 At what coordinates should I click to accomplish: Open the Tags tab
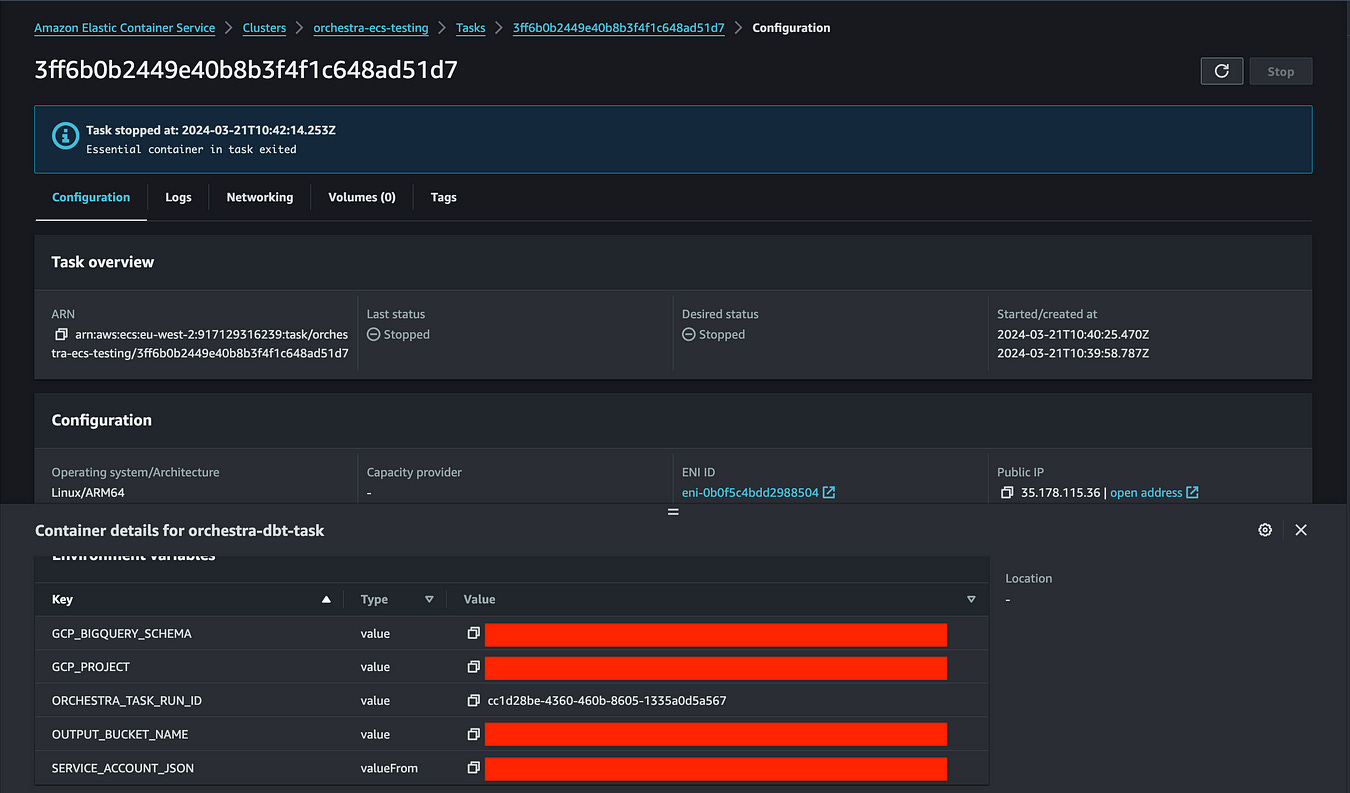444,198
